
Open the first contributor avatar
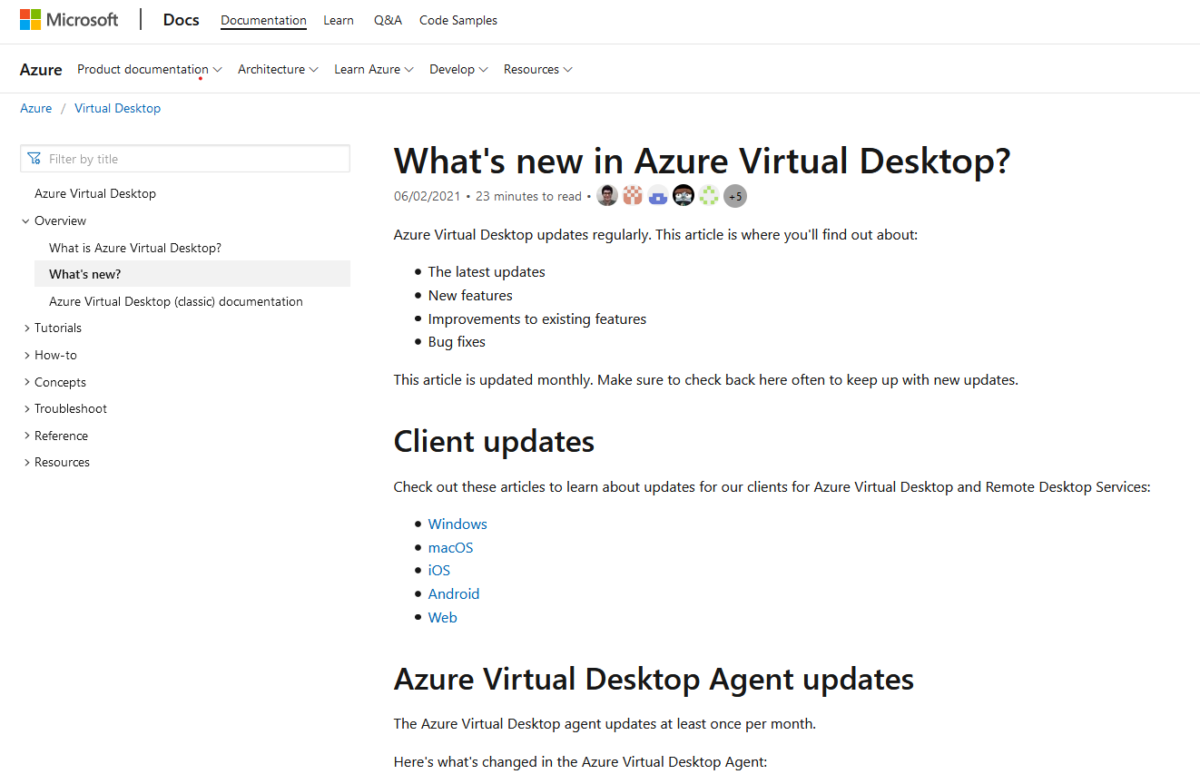607,195
